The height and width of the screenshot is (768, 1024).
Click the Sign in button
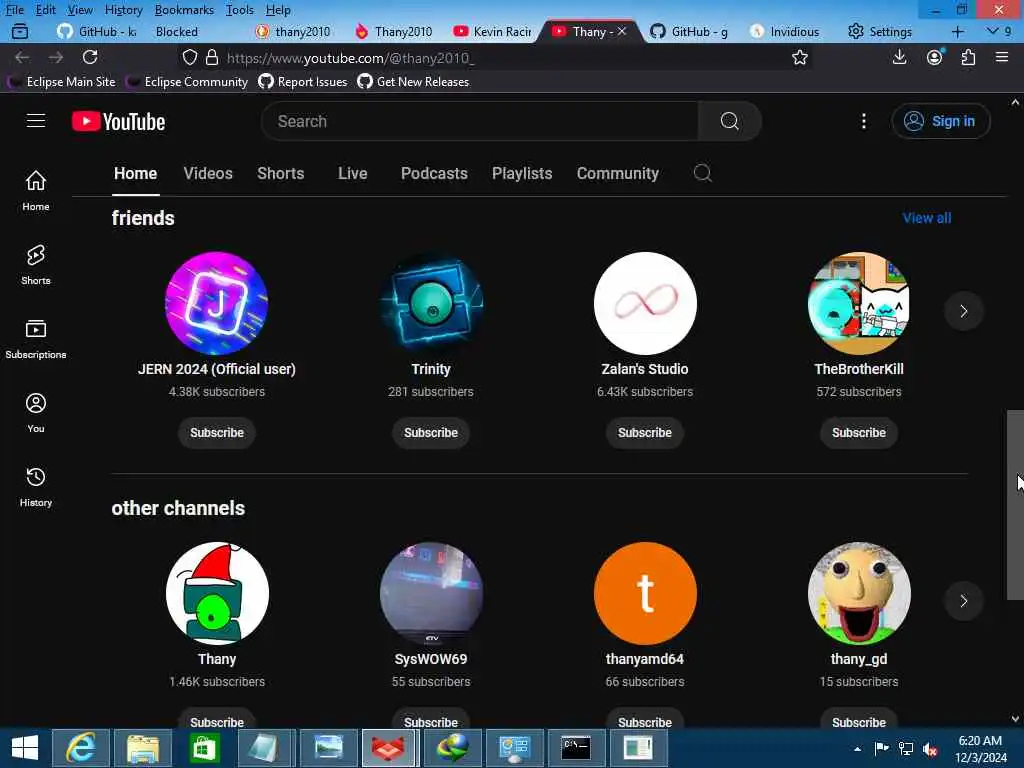tap(940, 121)
